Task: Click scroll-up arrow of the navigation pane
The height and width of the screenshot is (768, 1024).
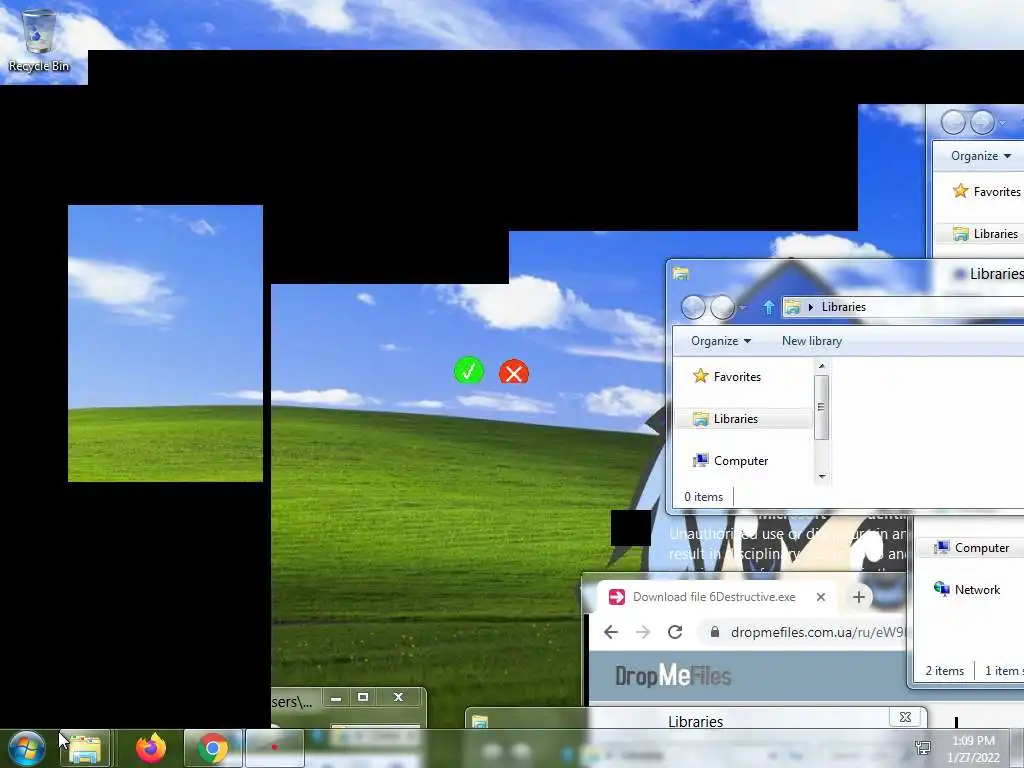Action: [x=822, y=366]
